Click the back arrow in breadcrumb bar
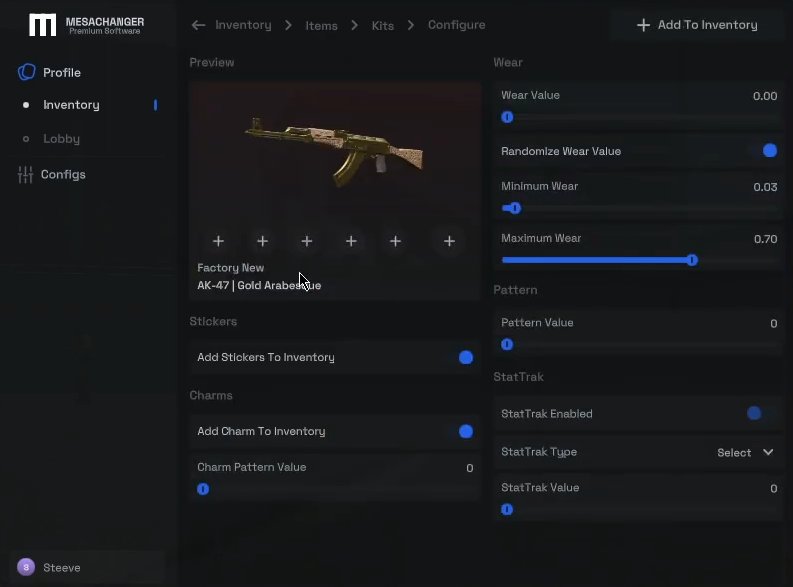 click(x=198, y=25)
